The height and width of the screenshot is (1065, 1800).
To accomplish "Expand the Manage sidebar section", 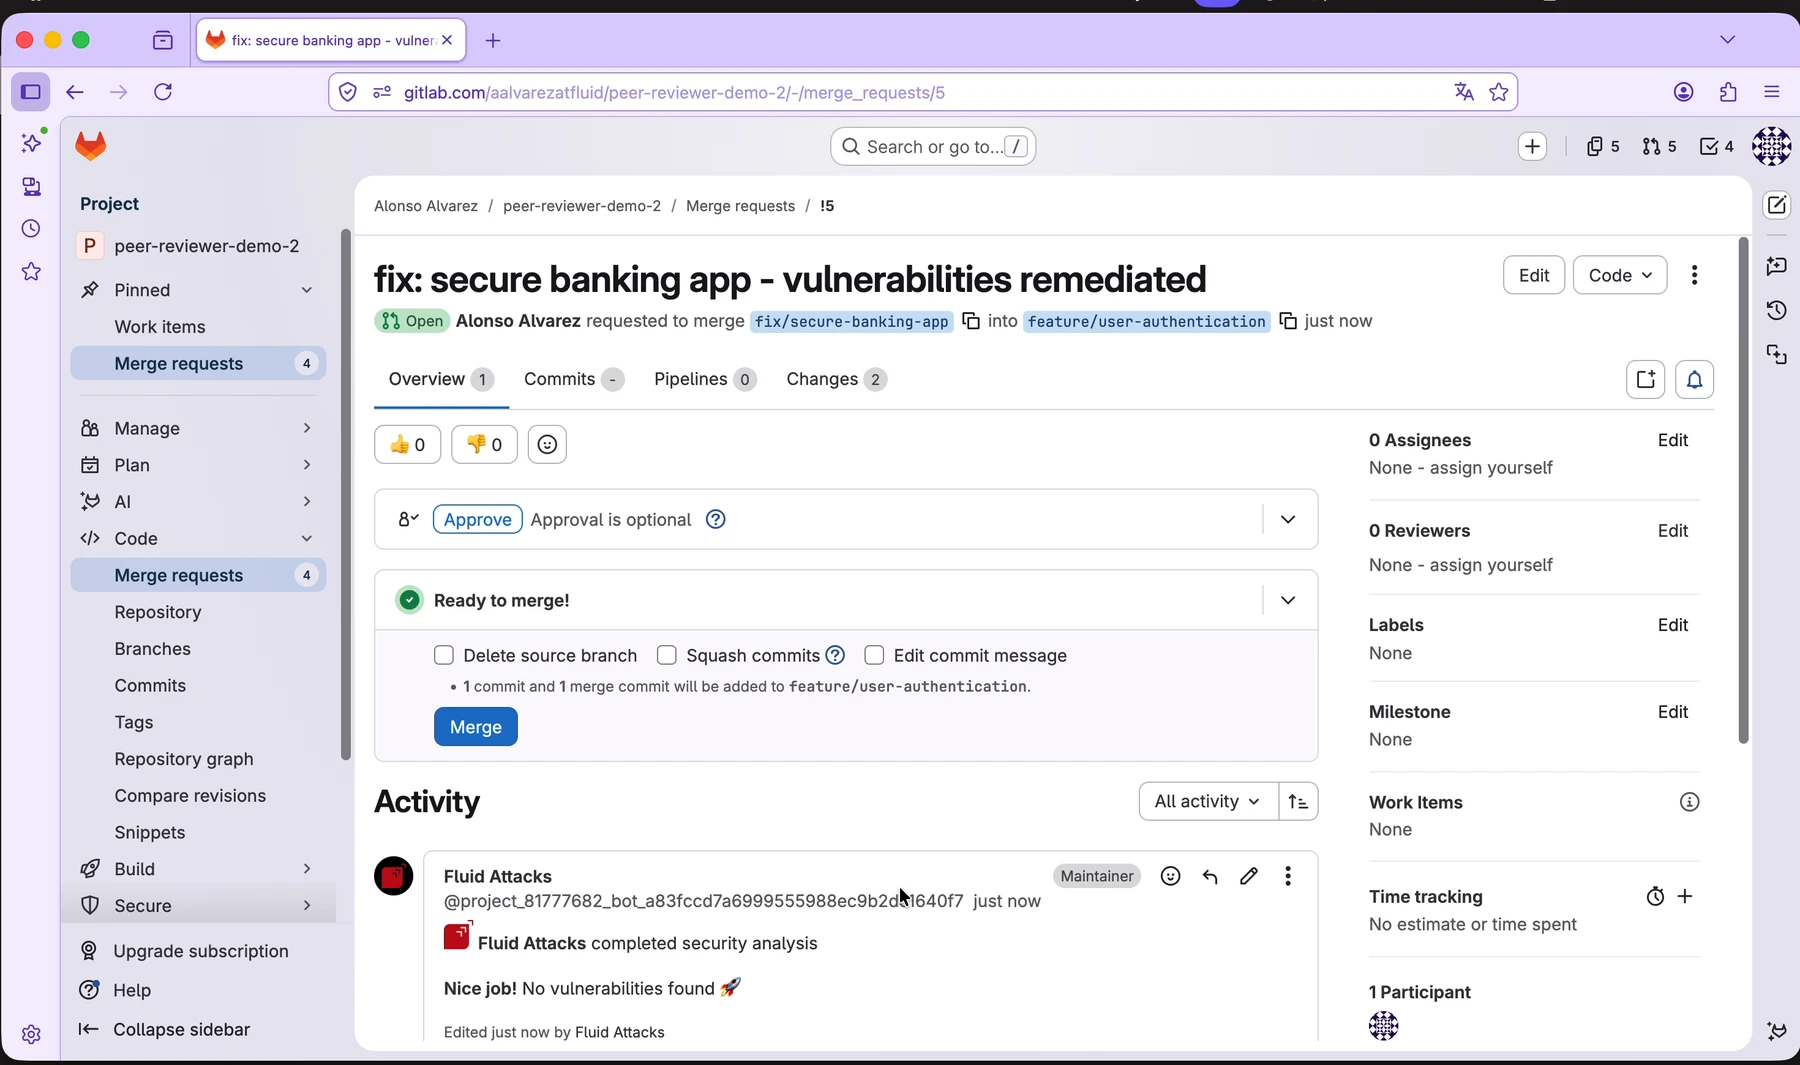I will (x=307, y=428).
